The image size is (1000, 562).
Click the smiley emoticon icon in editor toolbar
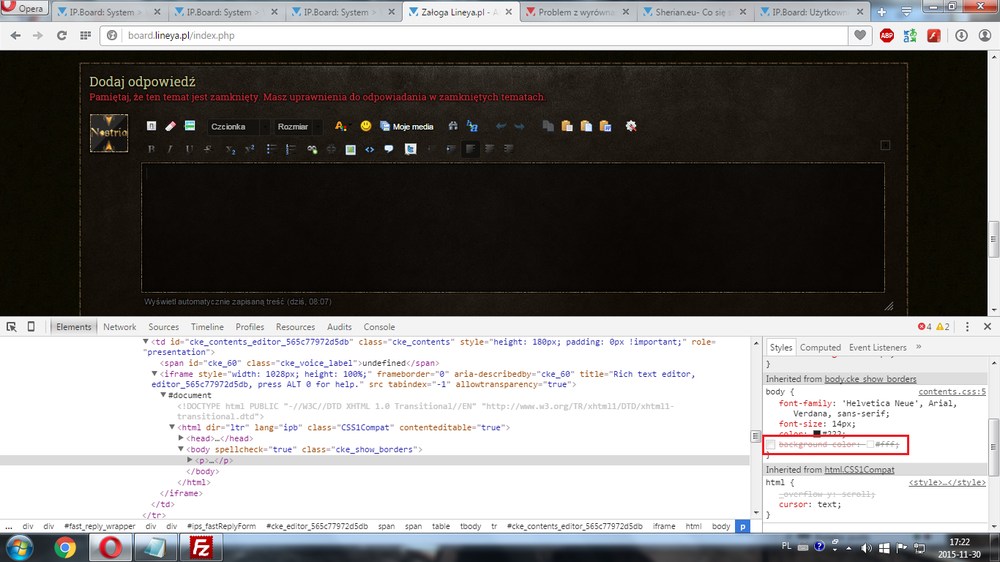(366, 126)
